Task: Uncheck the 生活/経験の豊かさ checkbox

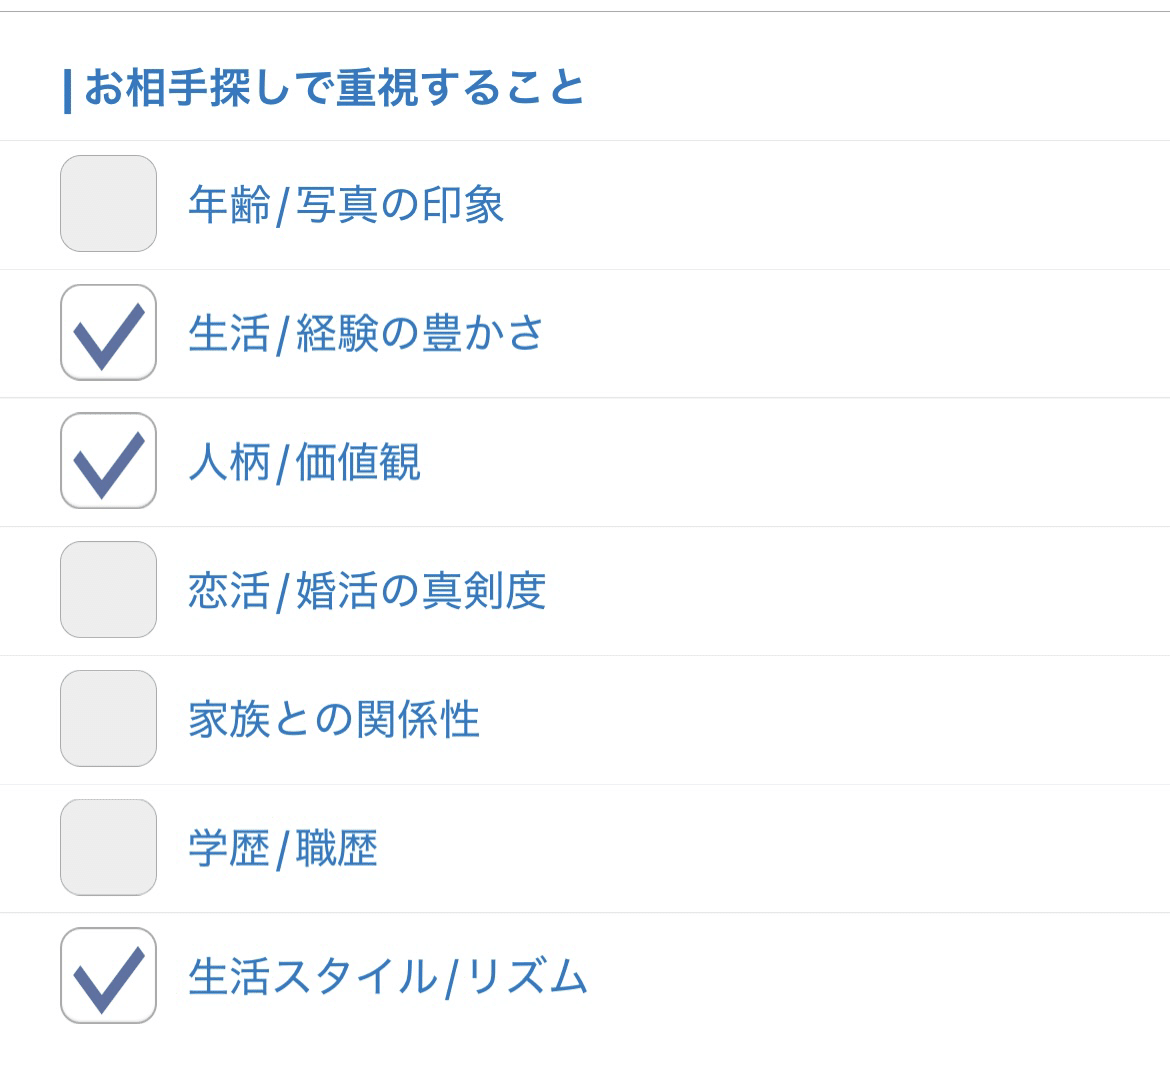Action: (108, 332)
